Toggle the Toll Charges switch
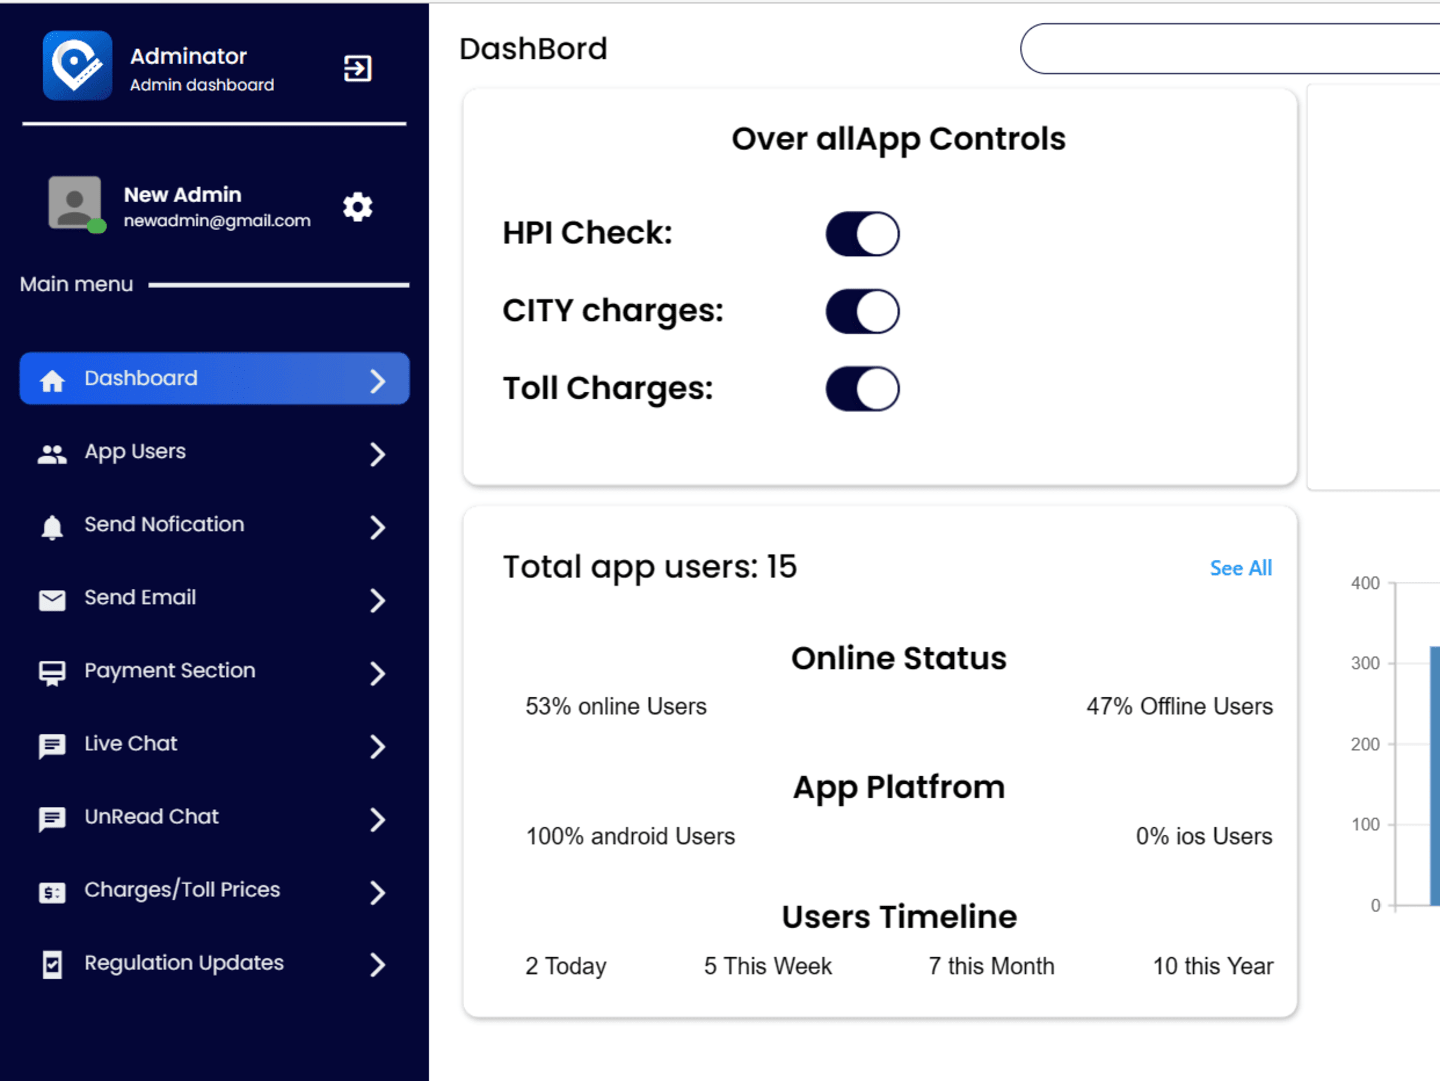This screenshot has width=1440, height=1081. coord(862,389)
